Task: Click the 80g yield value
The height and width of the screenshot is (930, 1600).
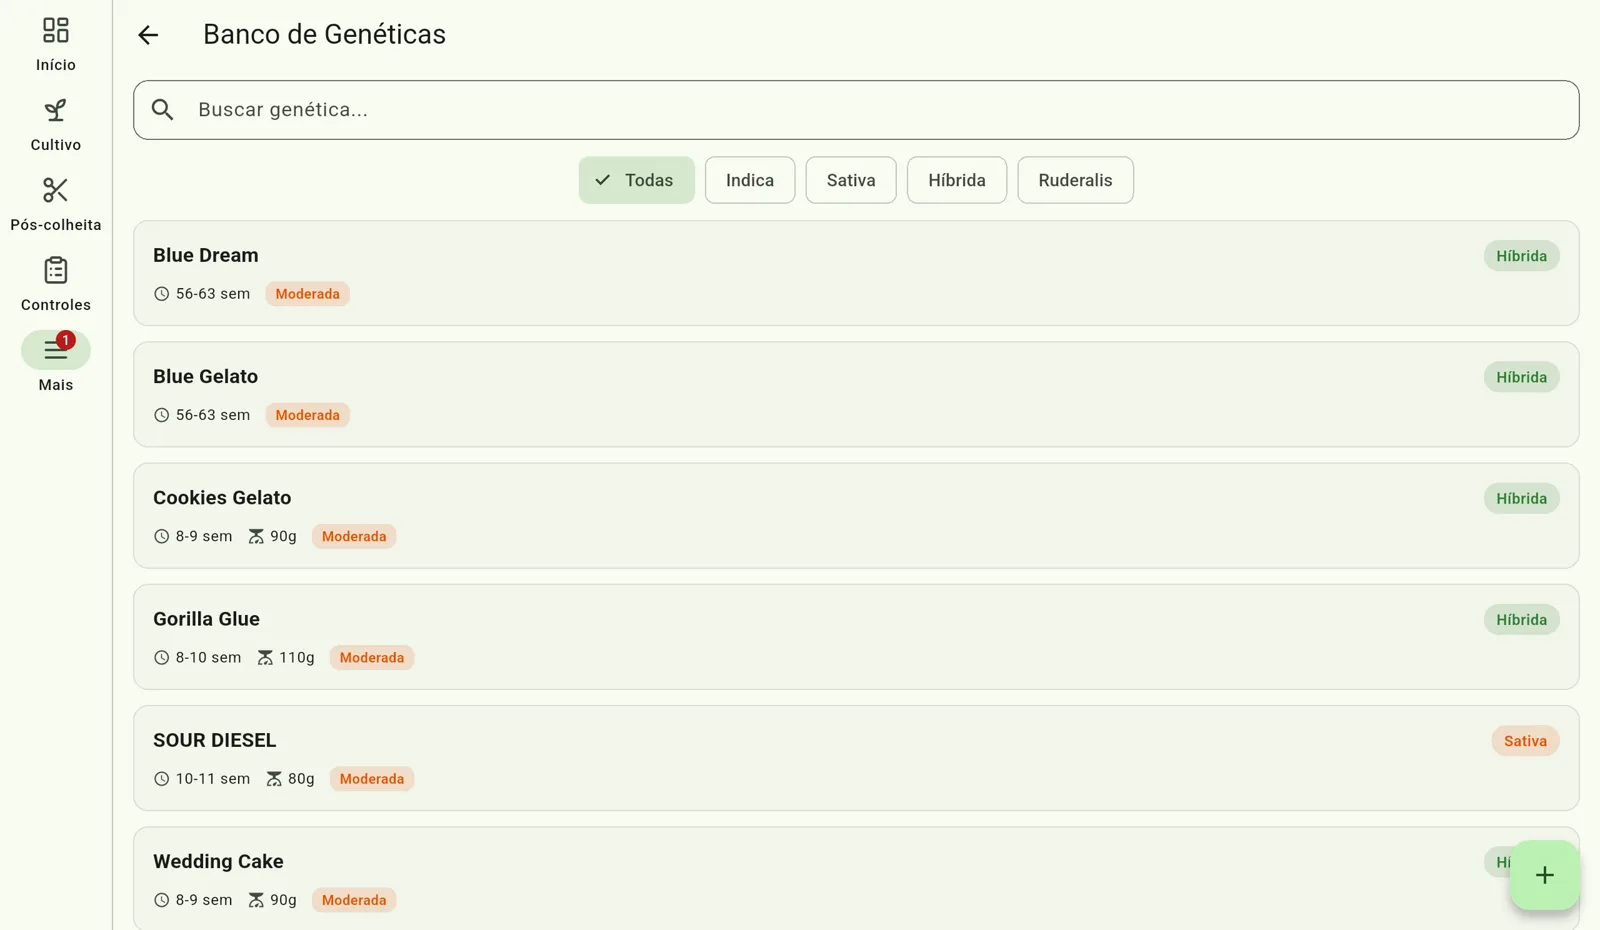Action: point(301,779)
